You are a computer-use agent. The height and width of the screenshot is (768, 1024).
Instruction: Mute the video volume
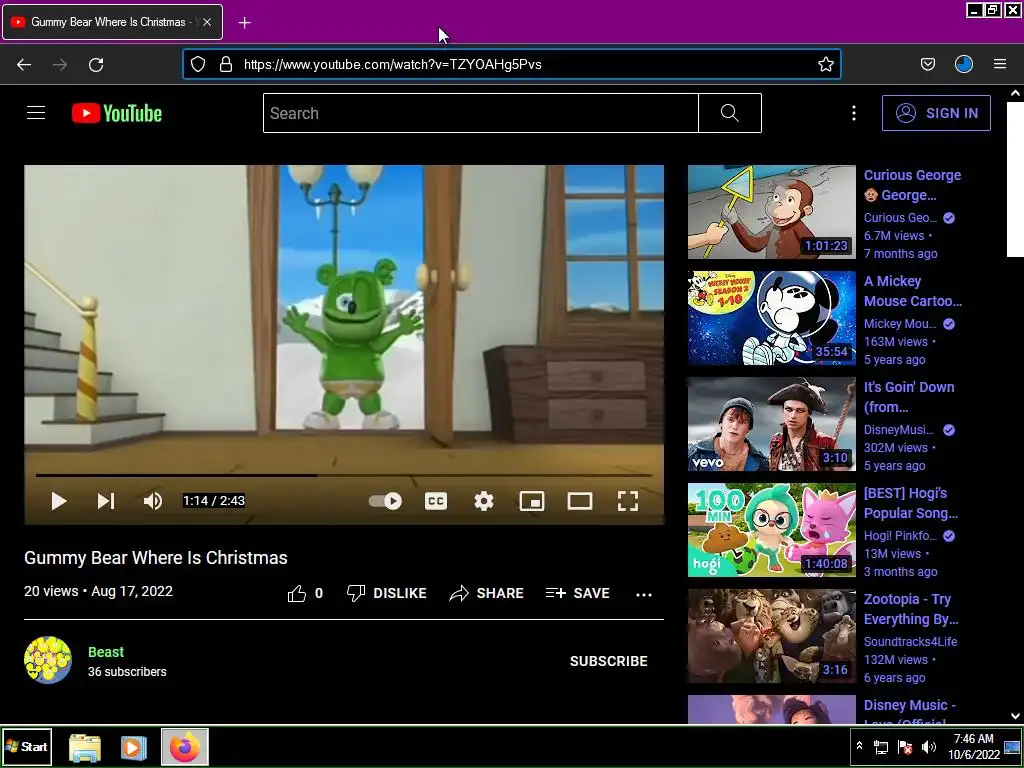click(x=153, y=501)
